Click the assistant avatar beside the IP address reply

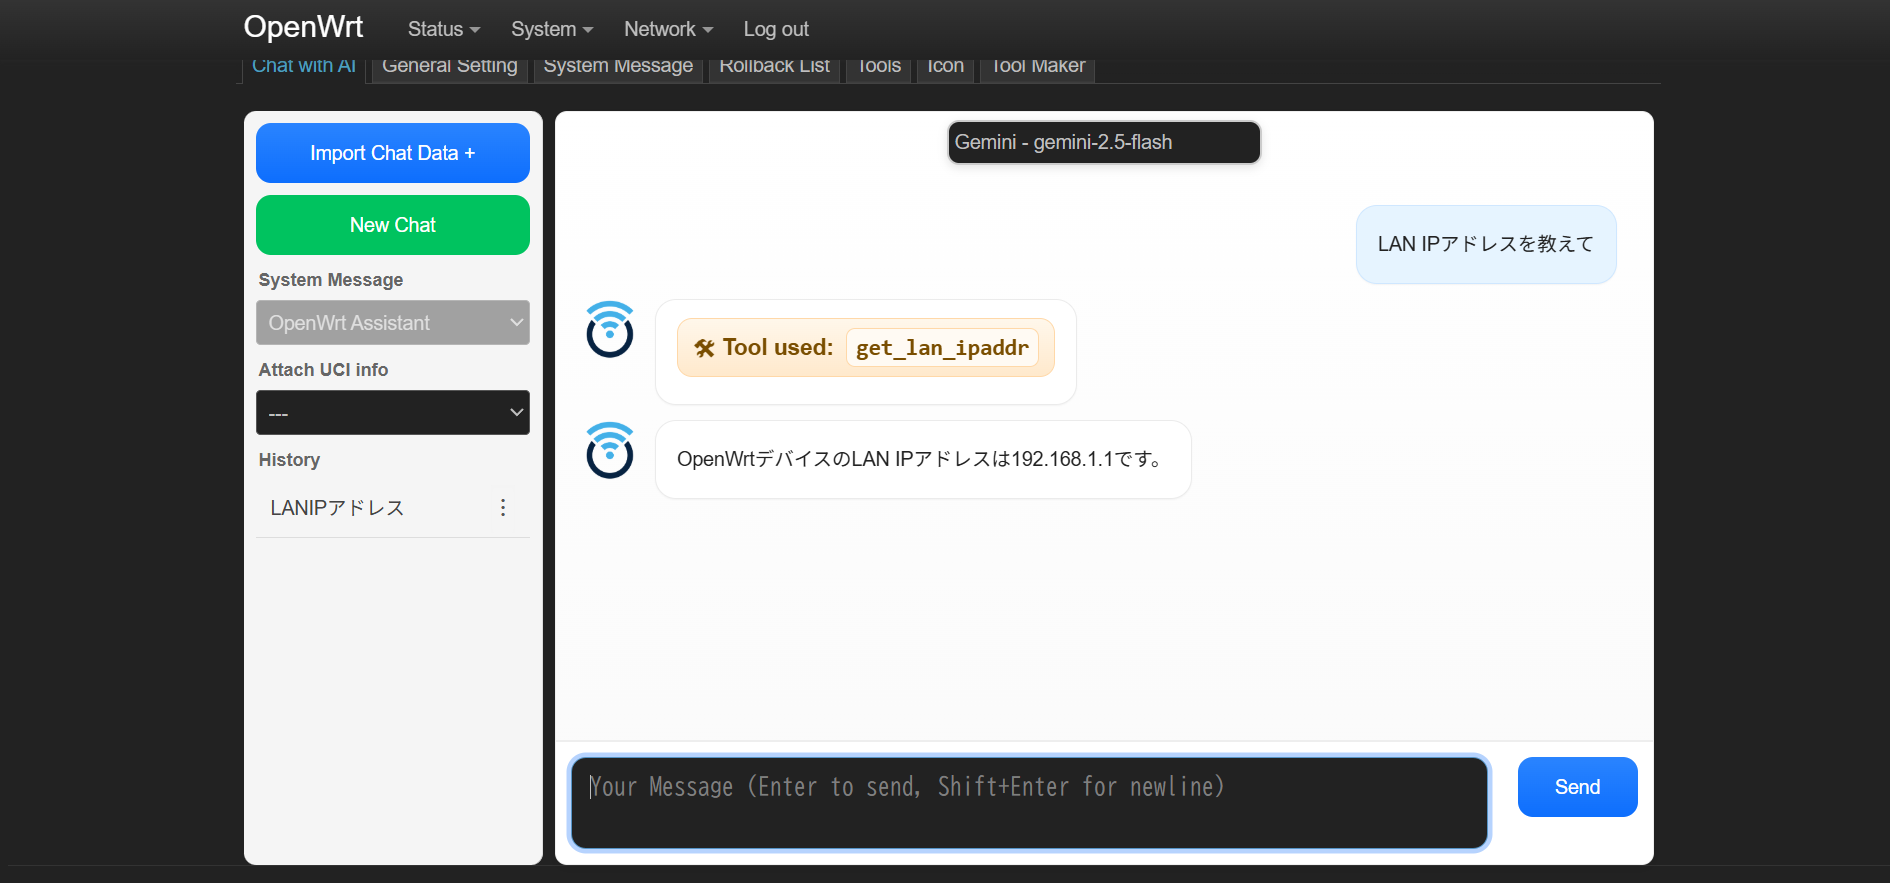(x=609, y=450)
